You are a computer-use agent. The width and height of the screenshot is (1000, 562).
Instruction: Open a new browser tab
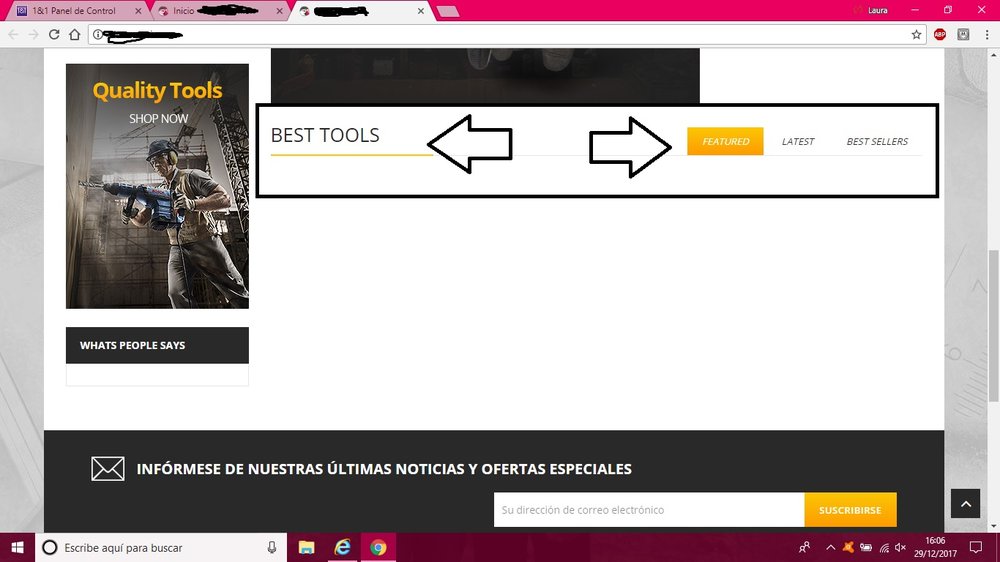[x=448, y=11]
